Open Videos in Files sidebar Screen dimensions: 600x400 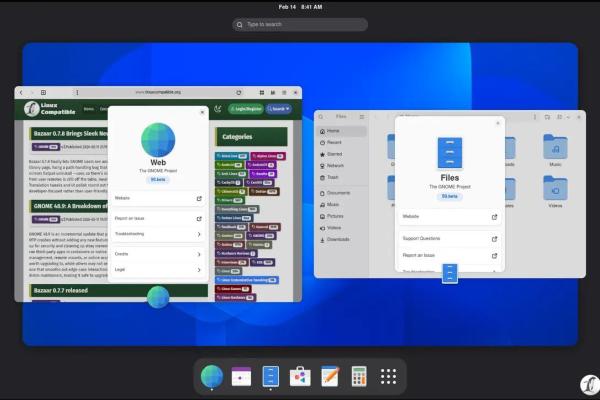click(x=342, y=228)
